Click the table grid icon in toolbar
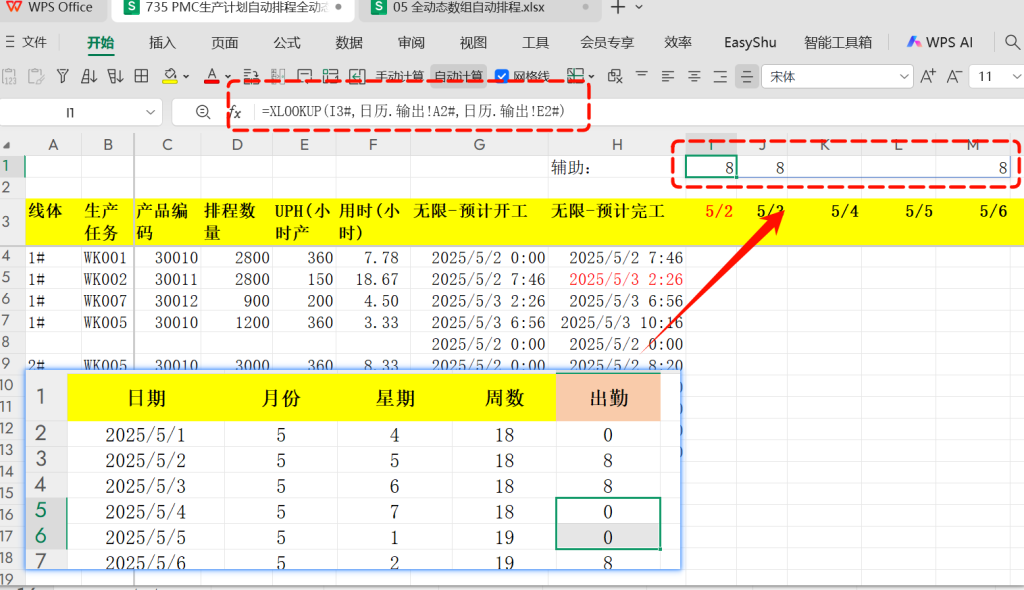The image size is (1024, 590). click(141, 76)
